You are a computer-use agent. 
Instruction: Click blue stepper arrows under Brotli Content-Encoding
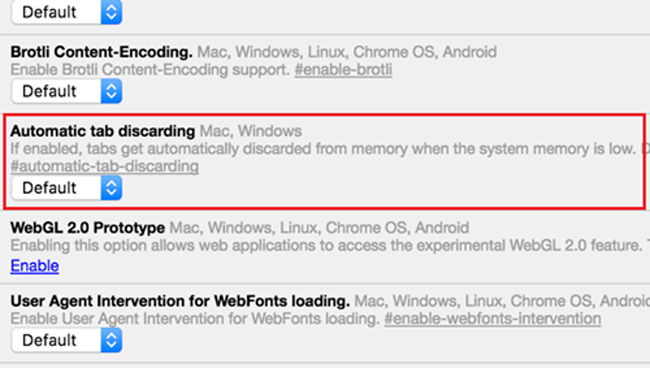coord(111,91)
